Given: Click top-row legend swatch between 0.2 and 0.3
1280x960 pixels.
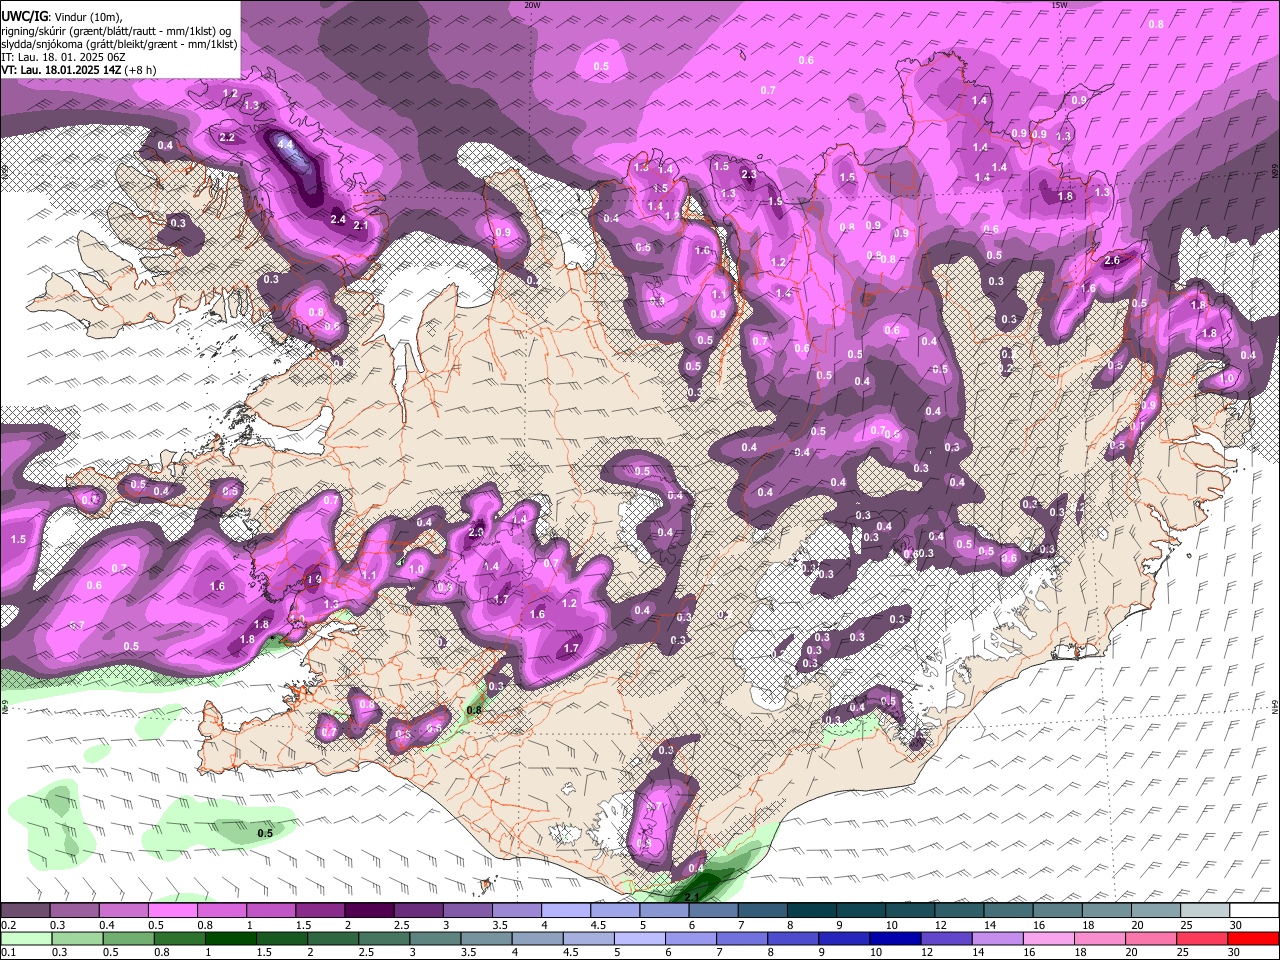Looking at the screenshot, I should click(25, 910).
